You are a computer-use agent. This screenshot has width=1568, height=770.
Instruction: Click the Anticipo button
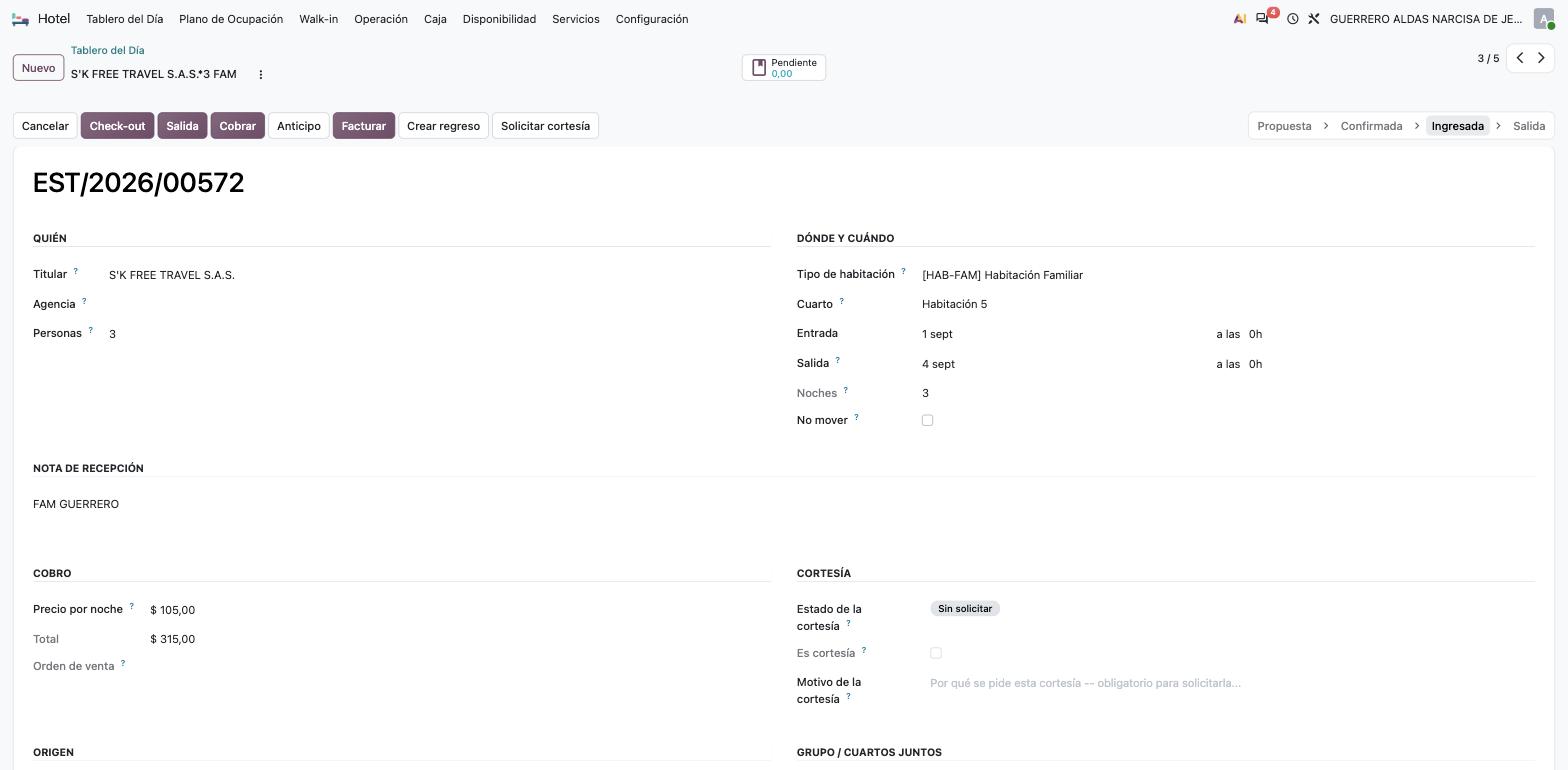pos(299,126)
